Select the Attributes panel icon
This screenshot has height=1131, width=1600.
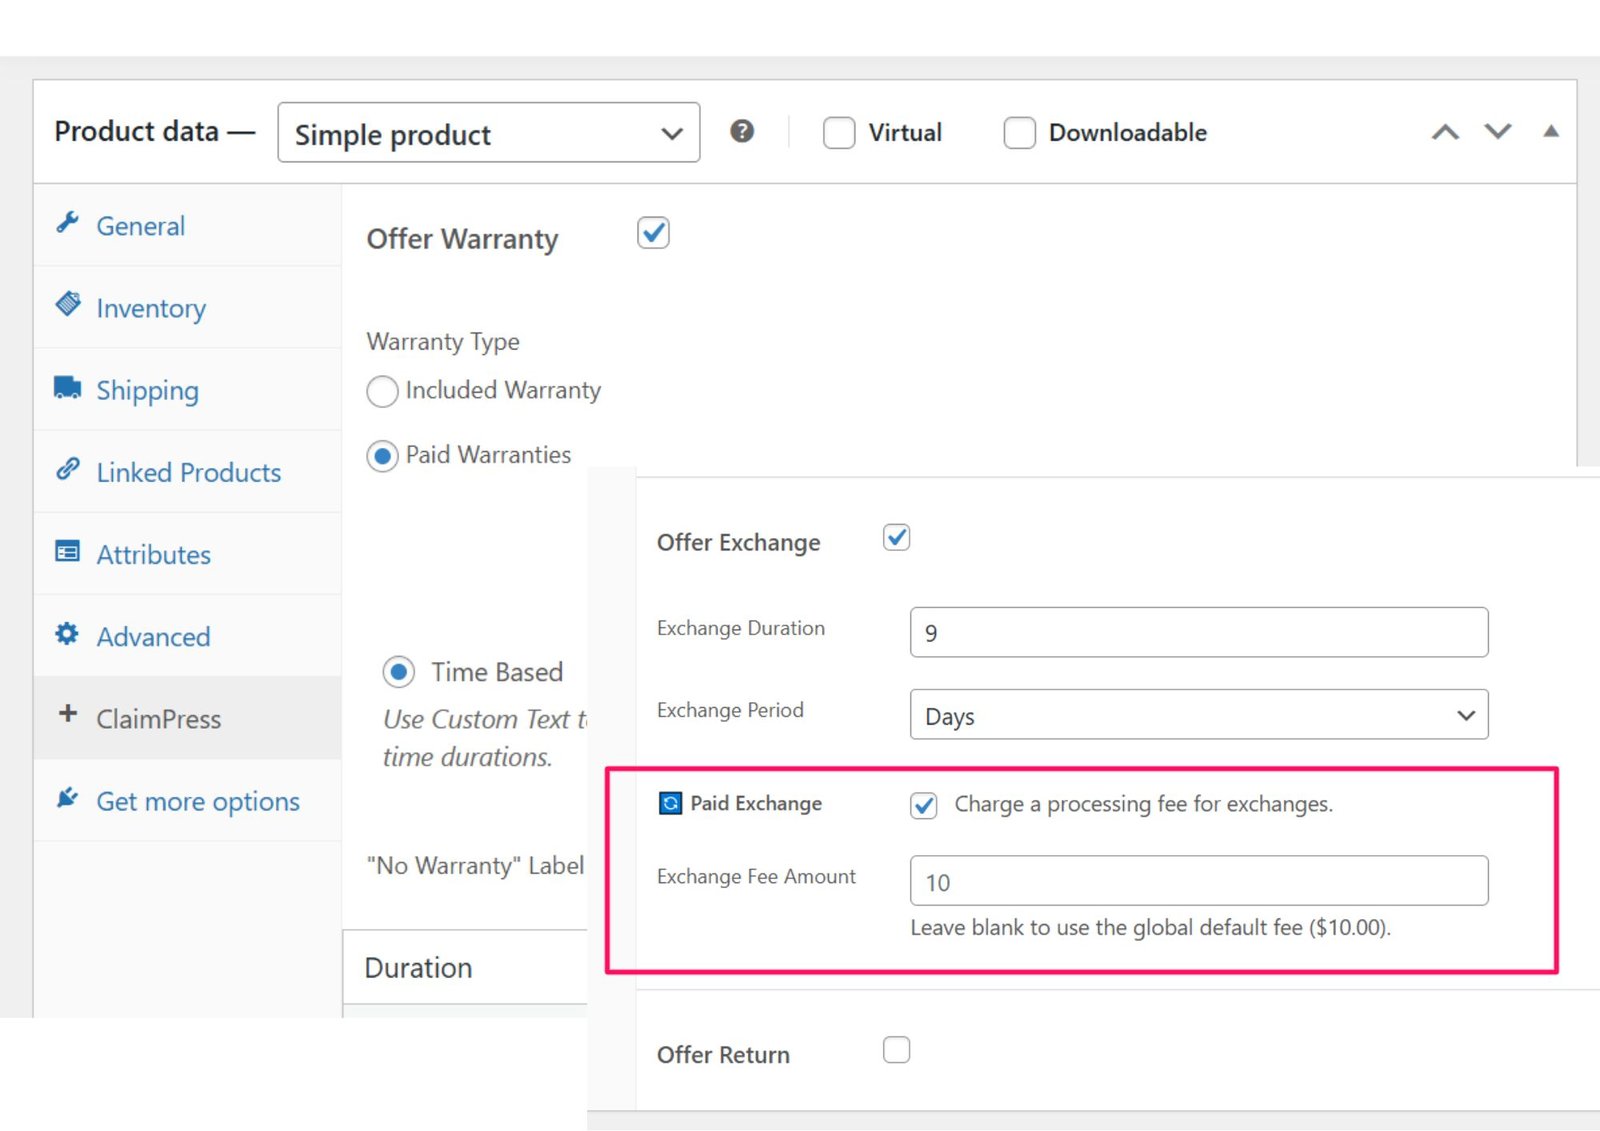66,553
